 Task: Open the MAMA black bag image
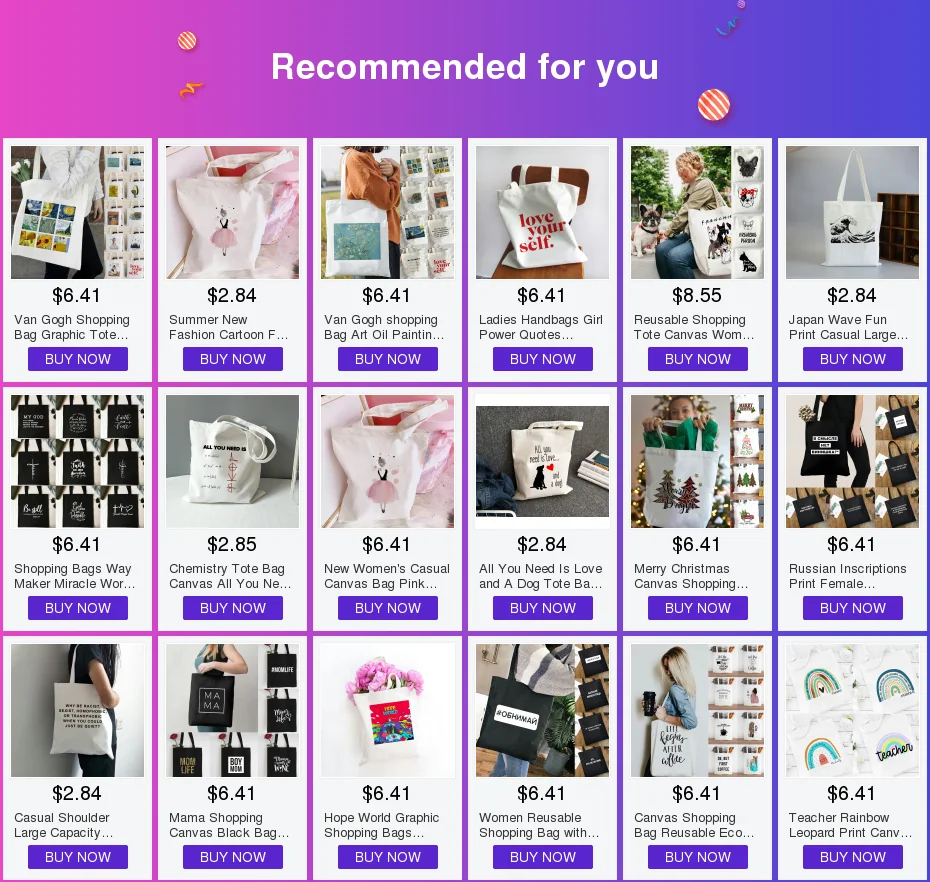point(232,711)
